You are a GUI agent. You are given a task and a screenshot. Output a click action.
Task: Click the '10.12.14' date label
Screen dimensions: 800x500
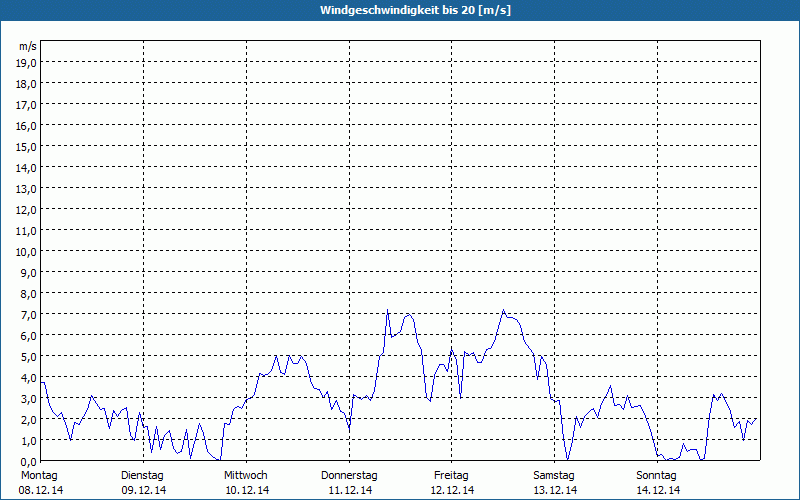point(247,490)
